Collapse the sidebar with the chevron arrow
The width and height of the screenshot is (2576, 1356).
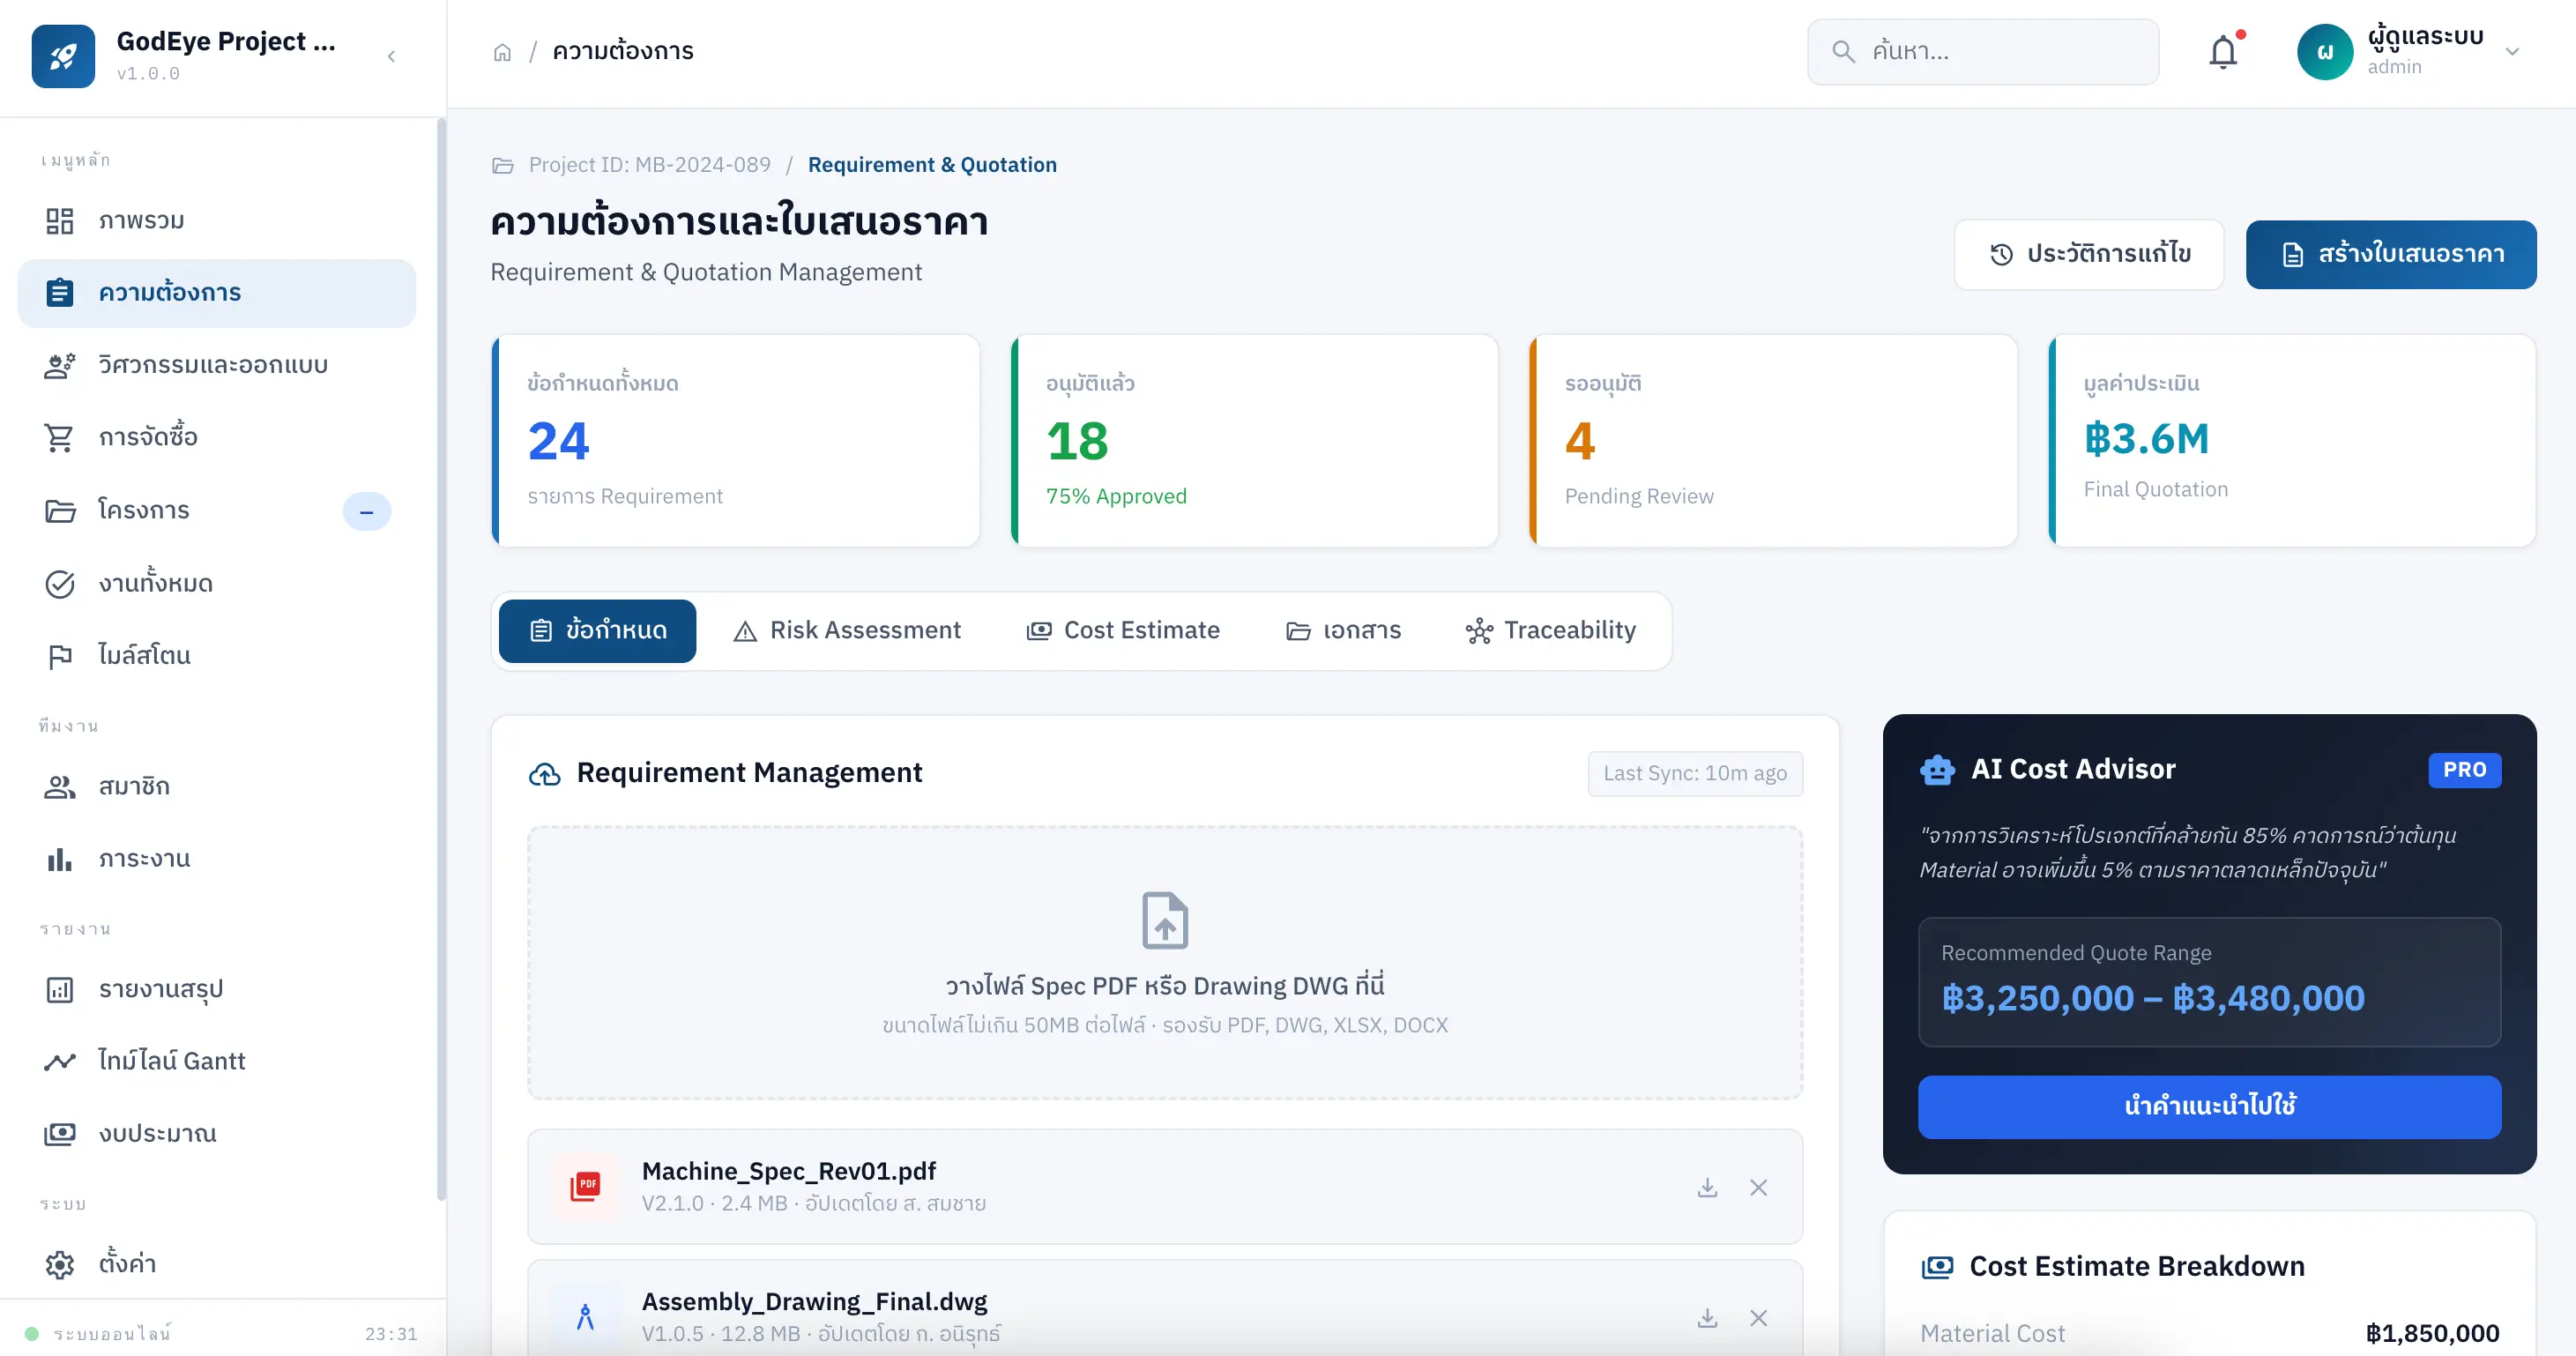392,57
